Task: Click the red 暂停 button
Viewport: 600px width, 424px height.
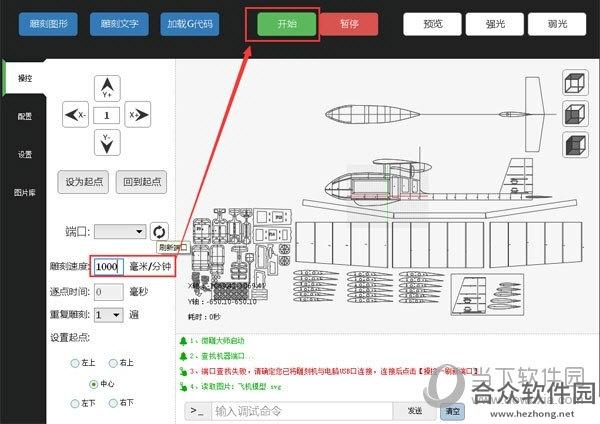Action: [x=349, y=24]
